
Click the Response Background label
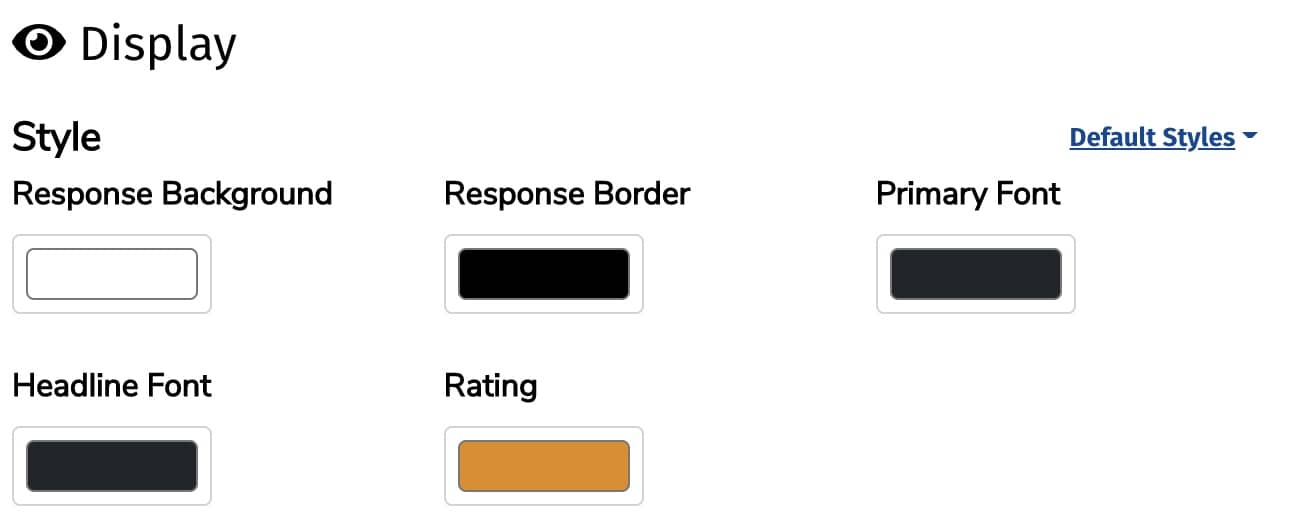(172, 193)
